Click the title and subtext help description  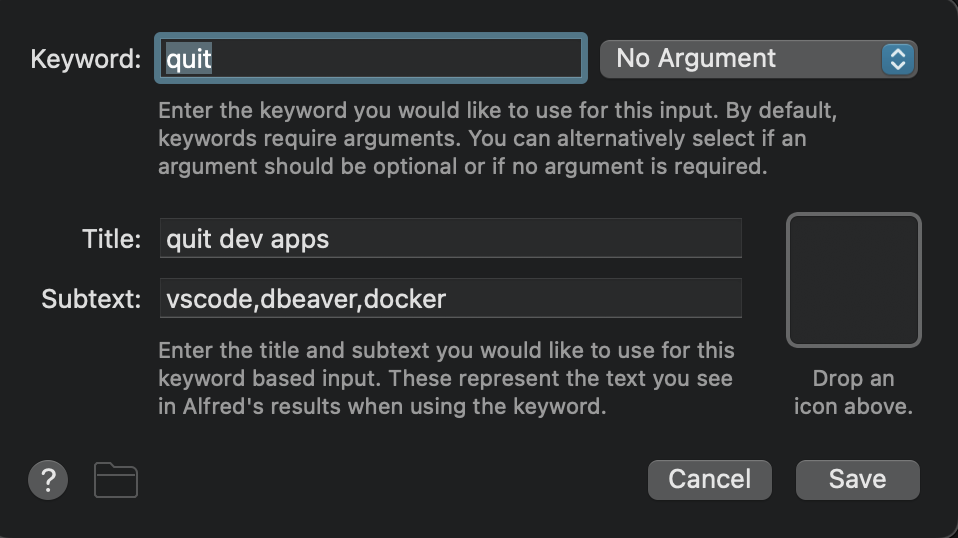pos(446,379)
